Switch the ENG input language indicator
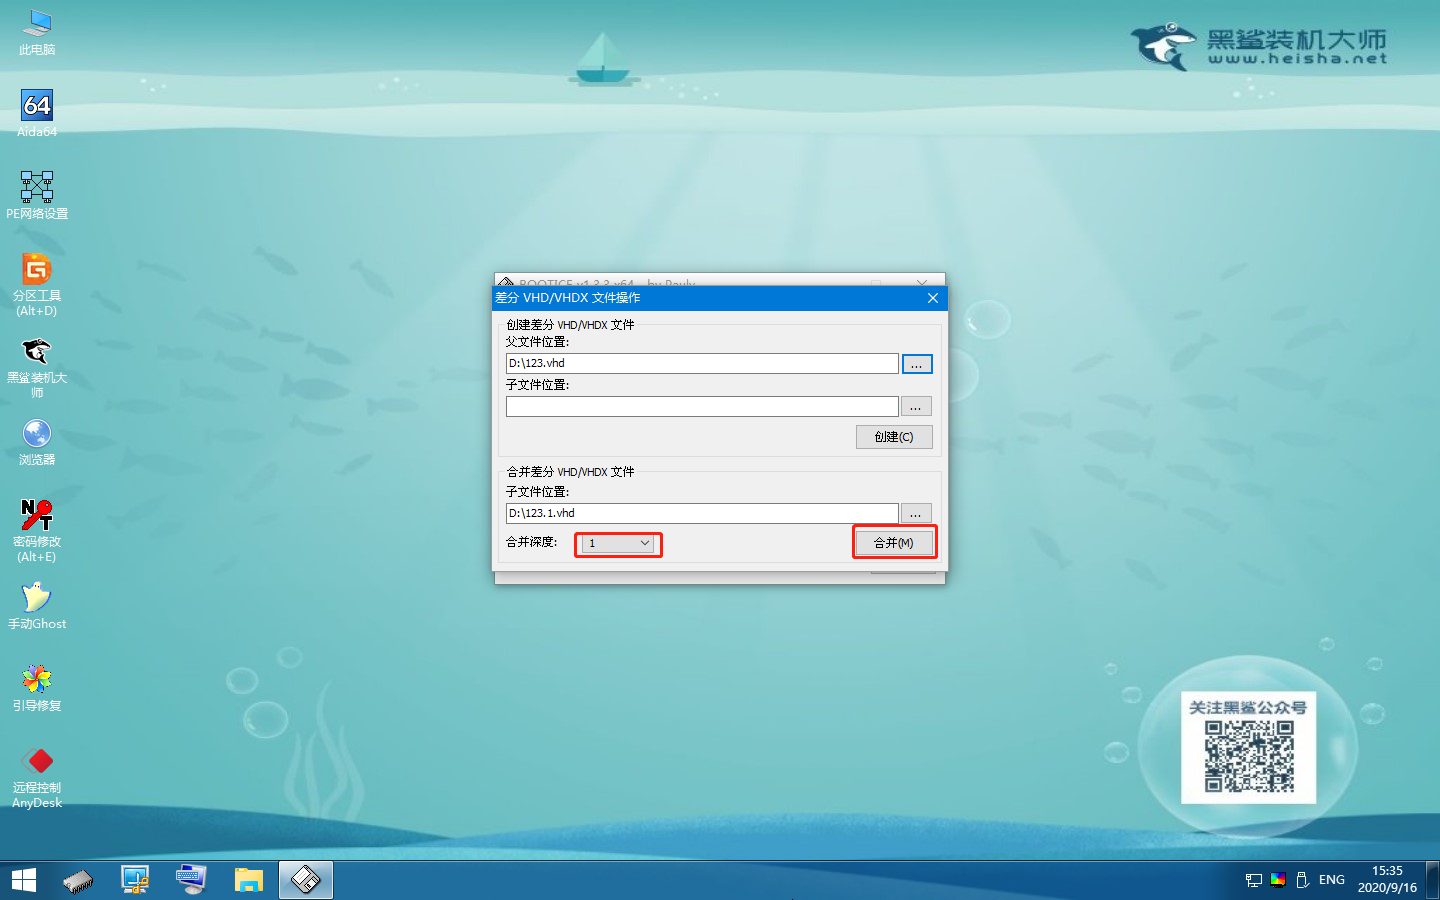Viewport: 1440px width, 900px height. pyautogui.click(x=1332, y=880)
